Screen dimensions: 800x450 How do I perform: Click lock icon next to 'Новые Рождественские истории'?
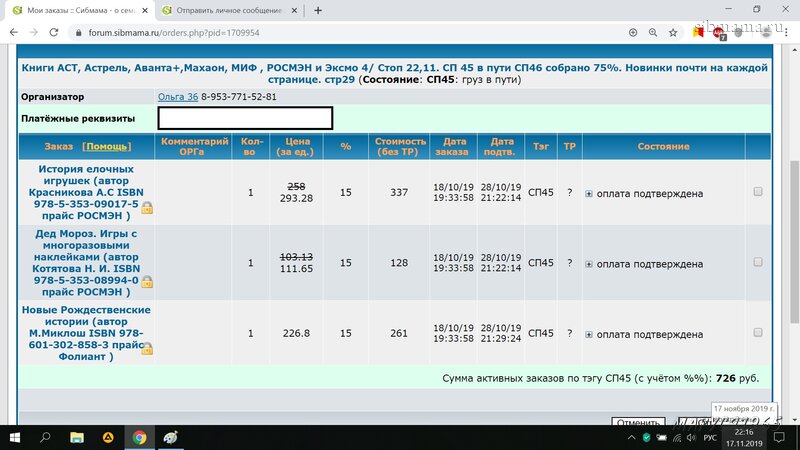click(147, 348)
